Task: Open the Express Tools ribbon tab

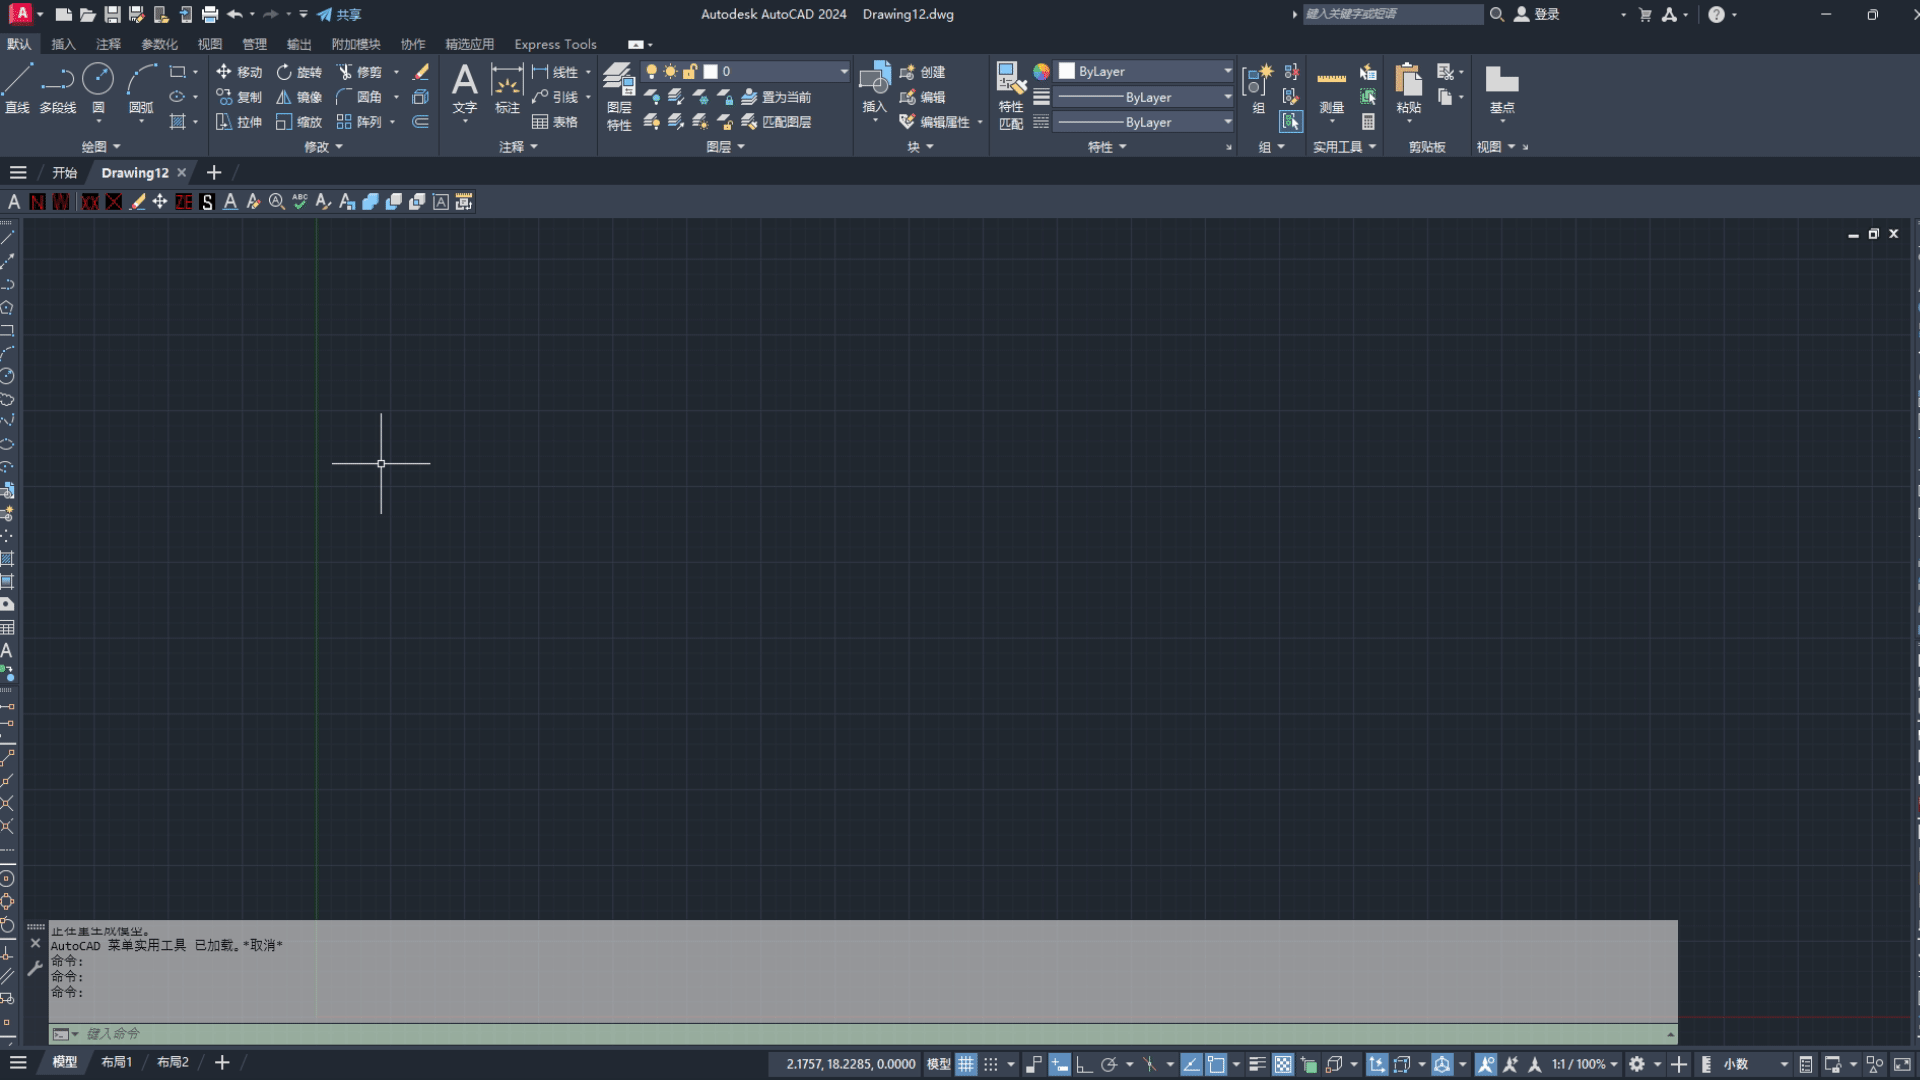Action: (x=555, y=44)
